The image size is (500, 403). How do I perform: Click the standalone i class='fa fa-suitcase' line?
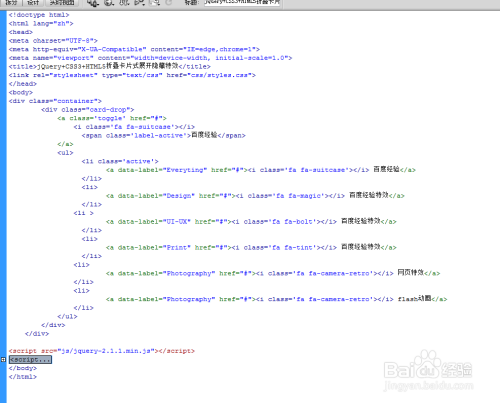click(x=134, y=127)
